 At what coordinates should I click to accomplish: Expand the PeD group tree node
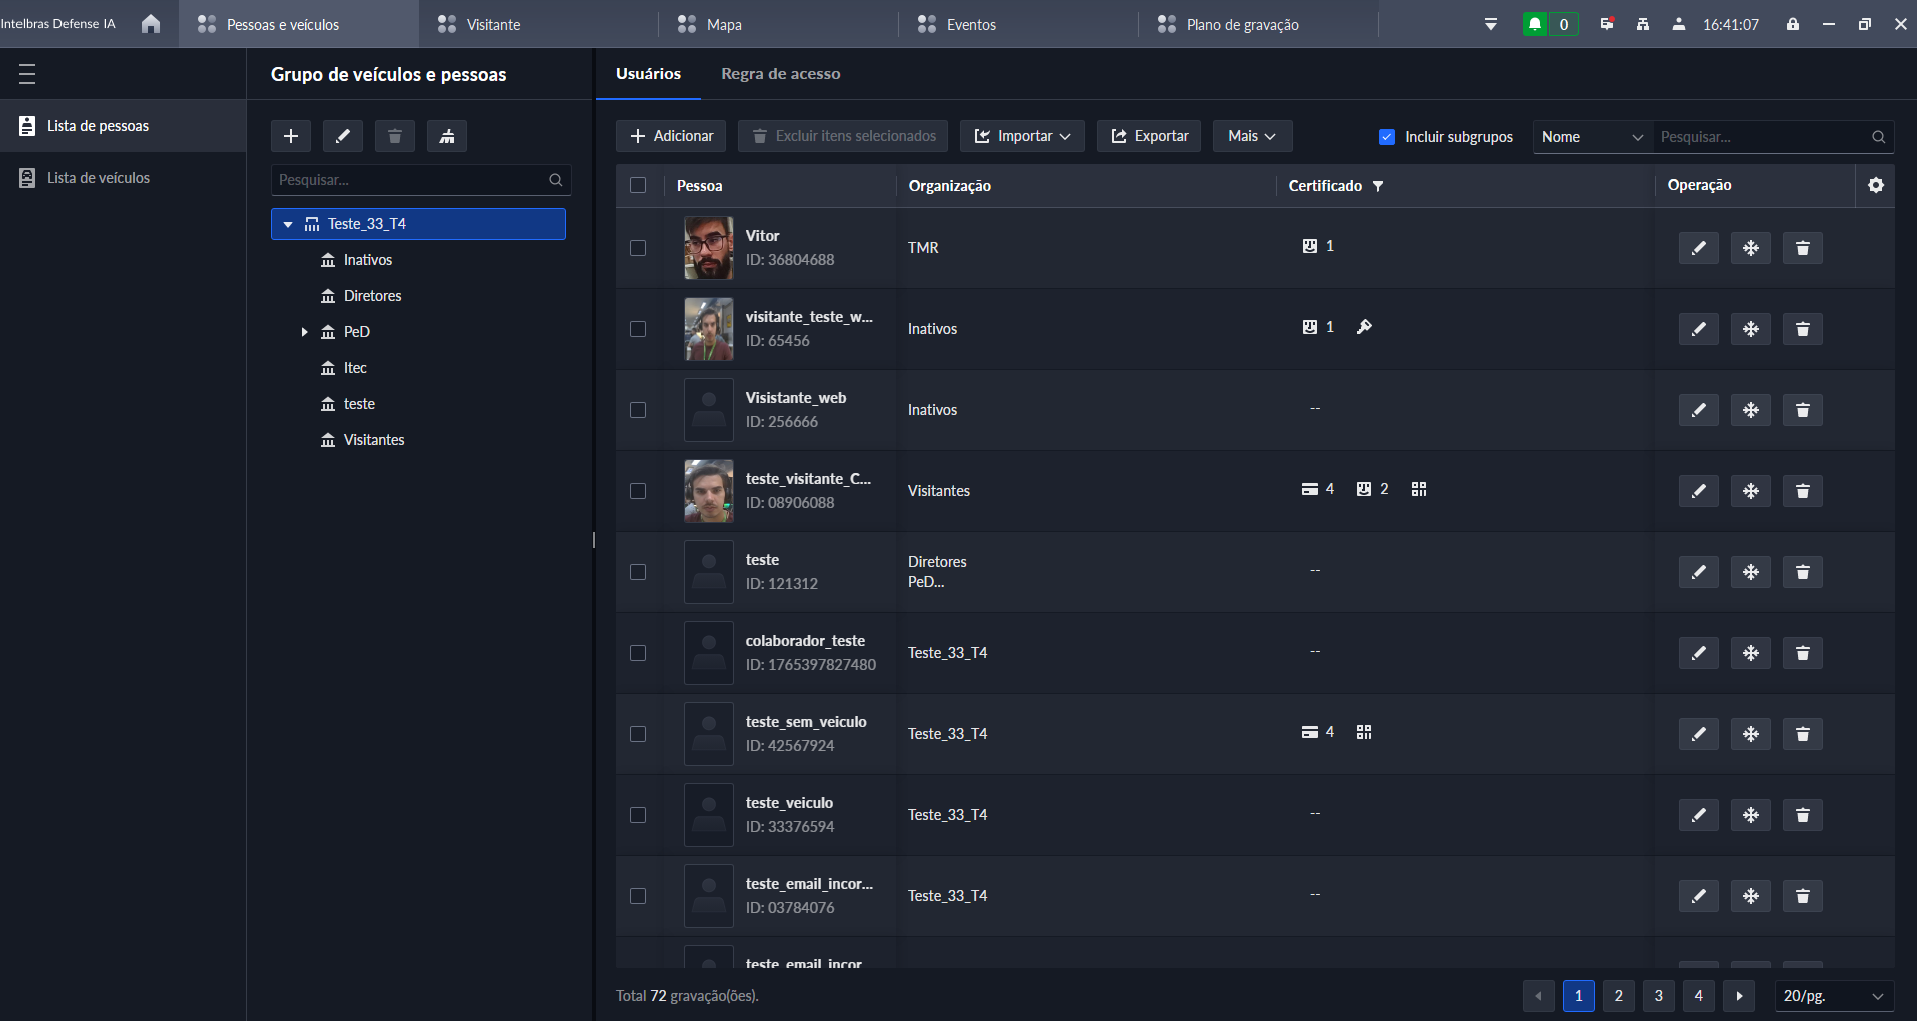tap(305, 332)
